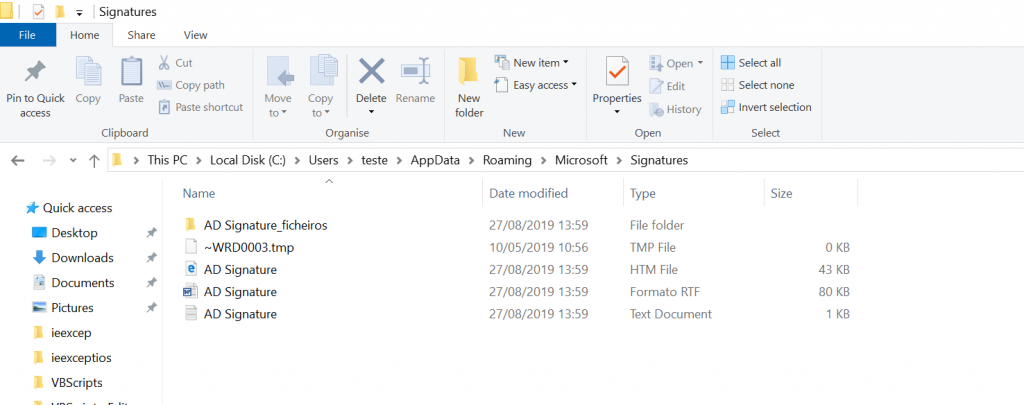Open the ieexceptios folder in sidebar

point(81,358)
